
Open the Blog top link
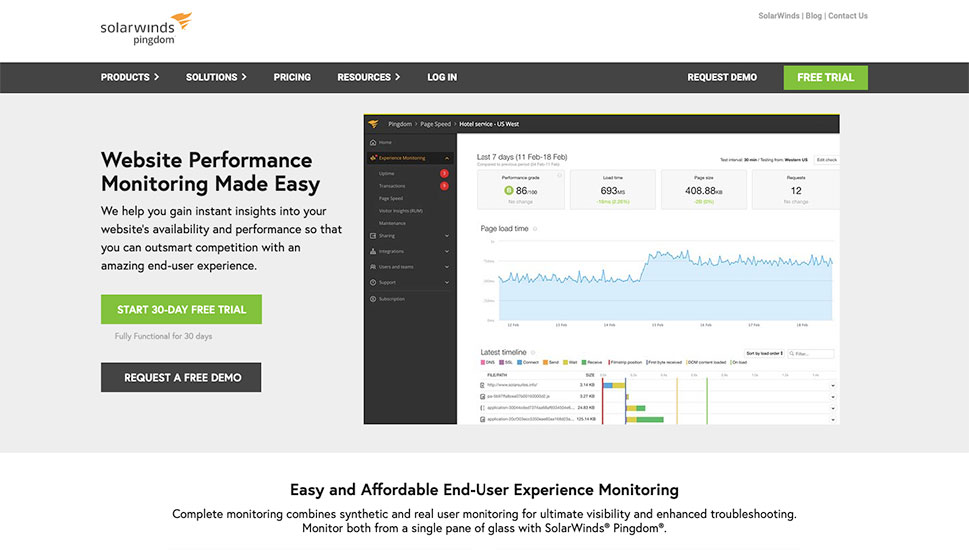click(x=813, y=16)
